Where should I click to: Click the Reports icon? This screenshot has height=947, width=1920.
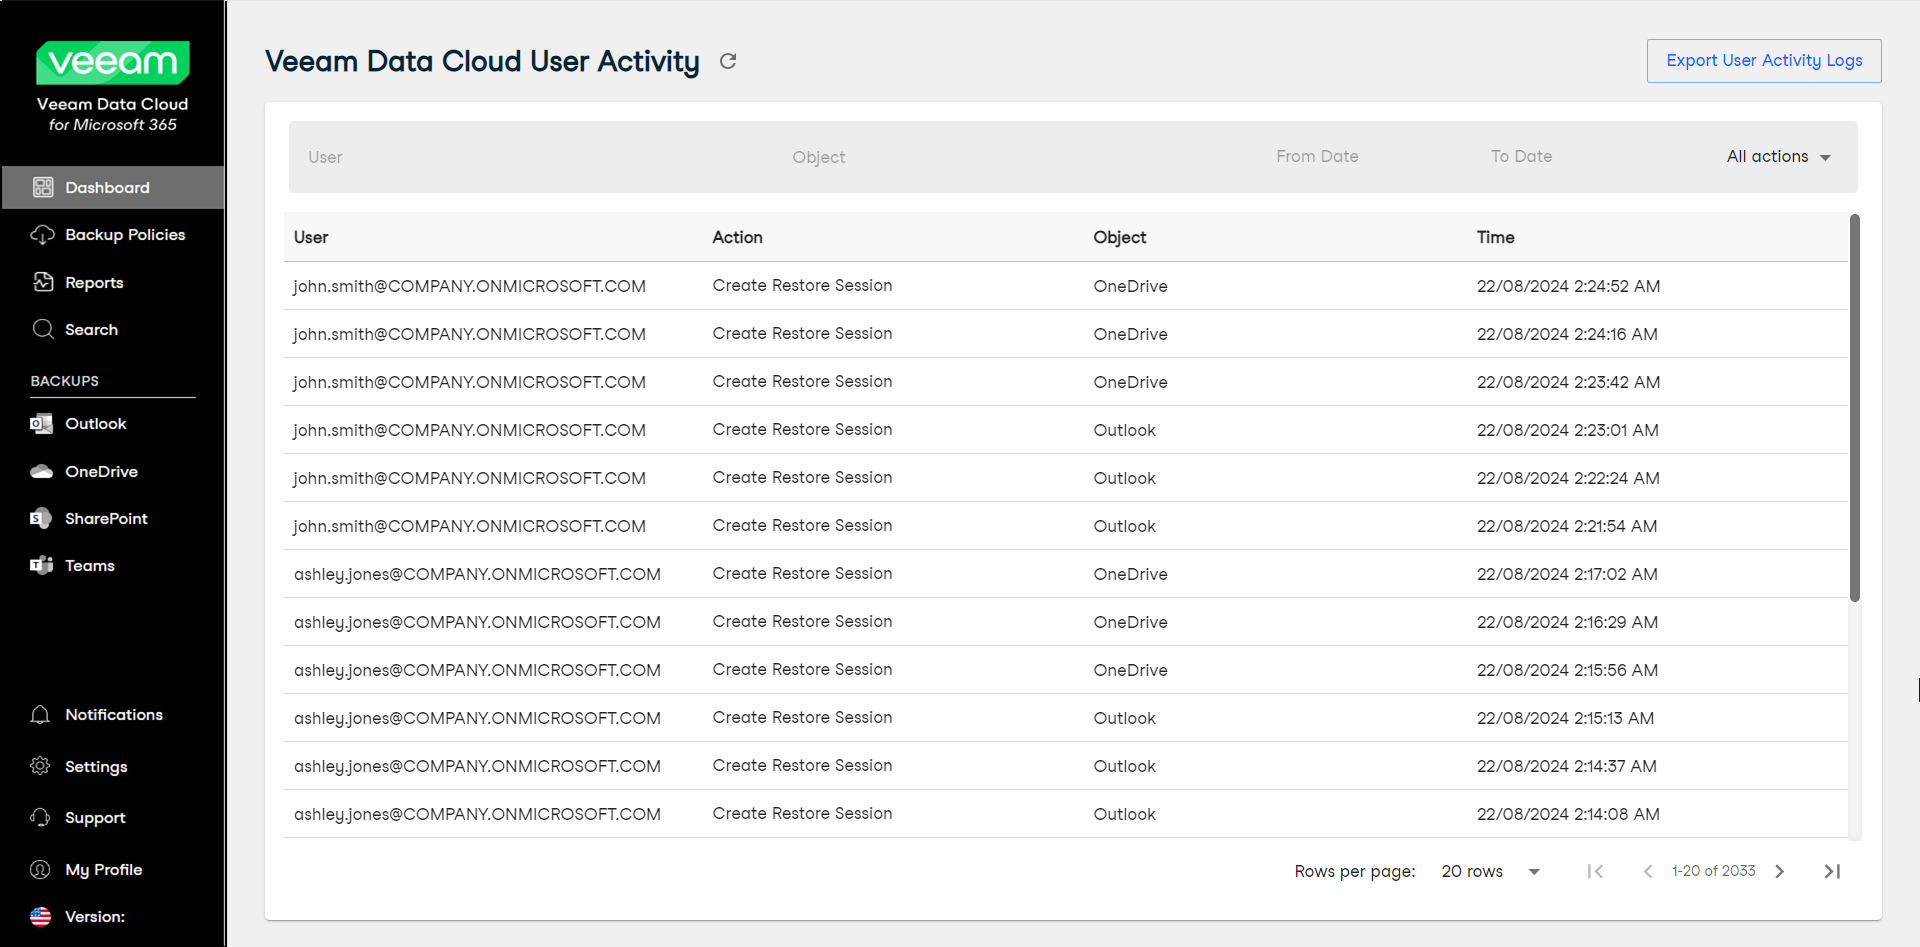click(43, 282)
